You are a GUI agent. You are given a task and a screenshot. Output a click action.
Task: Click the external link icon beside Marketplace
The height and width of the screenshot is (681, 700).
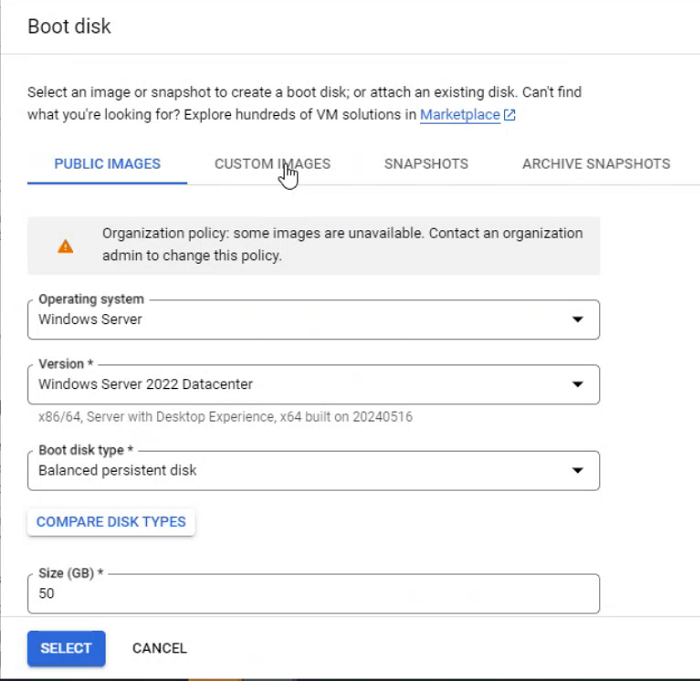(510, 115)
